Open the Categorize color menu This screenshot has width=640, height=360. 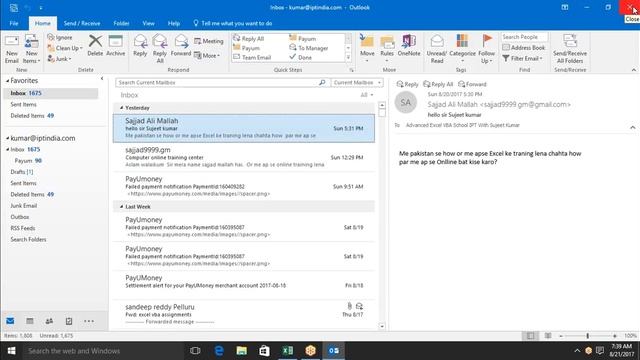[x=462, y=49]
